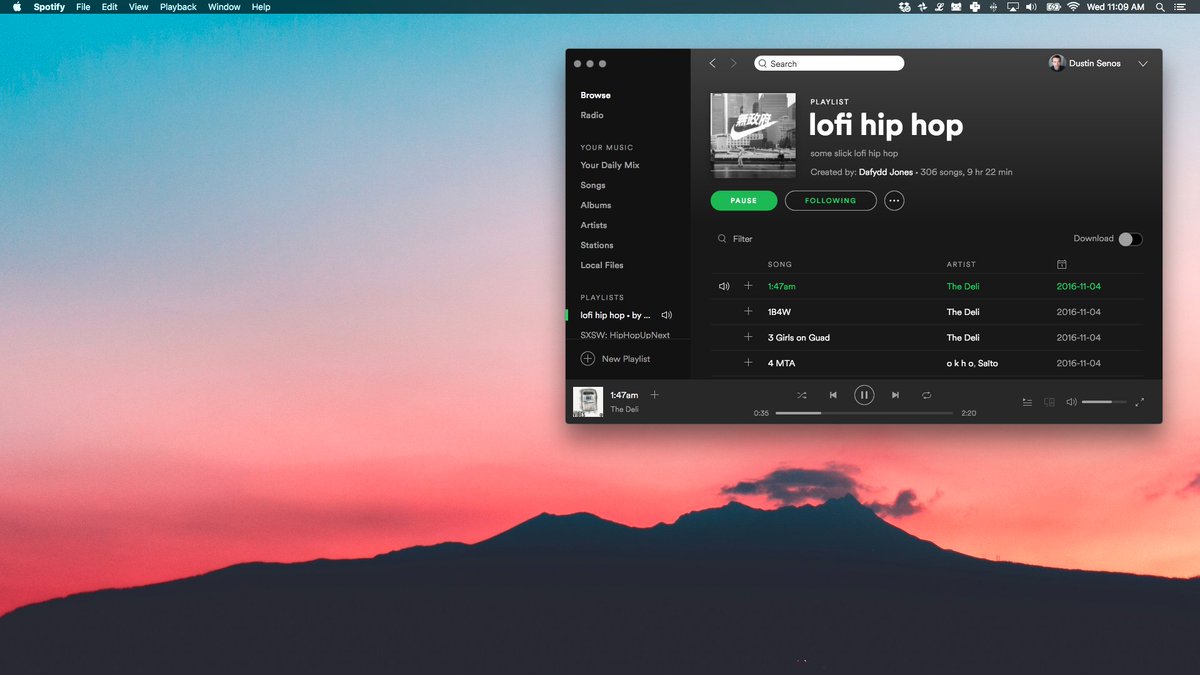This screenshot has width=1200, height=675.
Task: Toggle the Download switch
Action: pos(1130,239)
